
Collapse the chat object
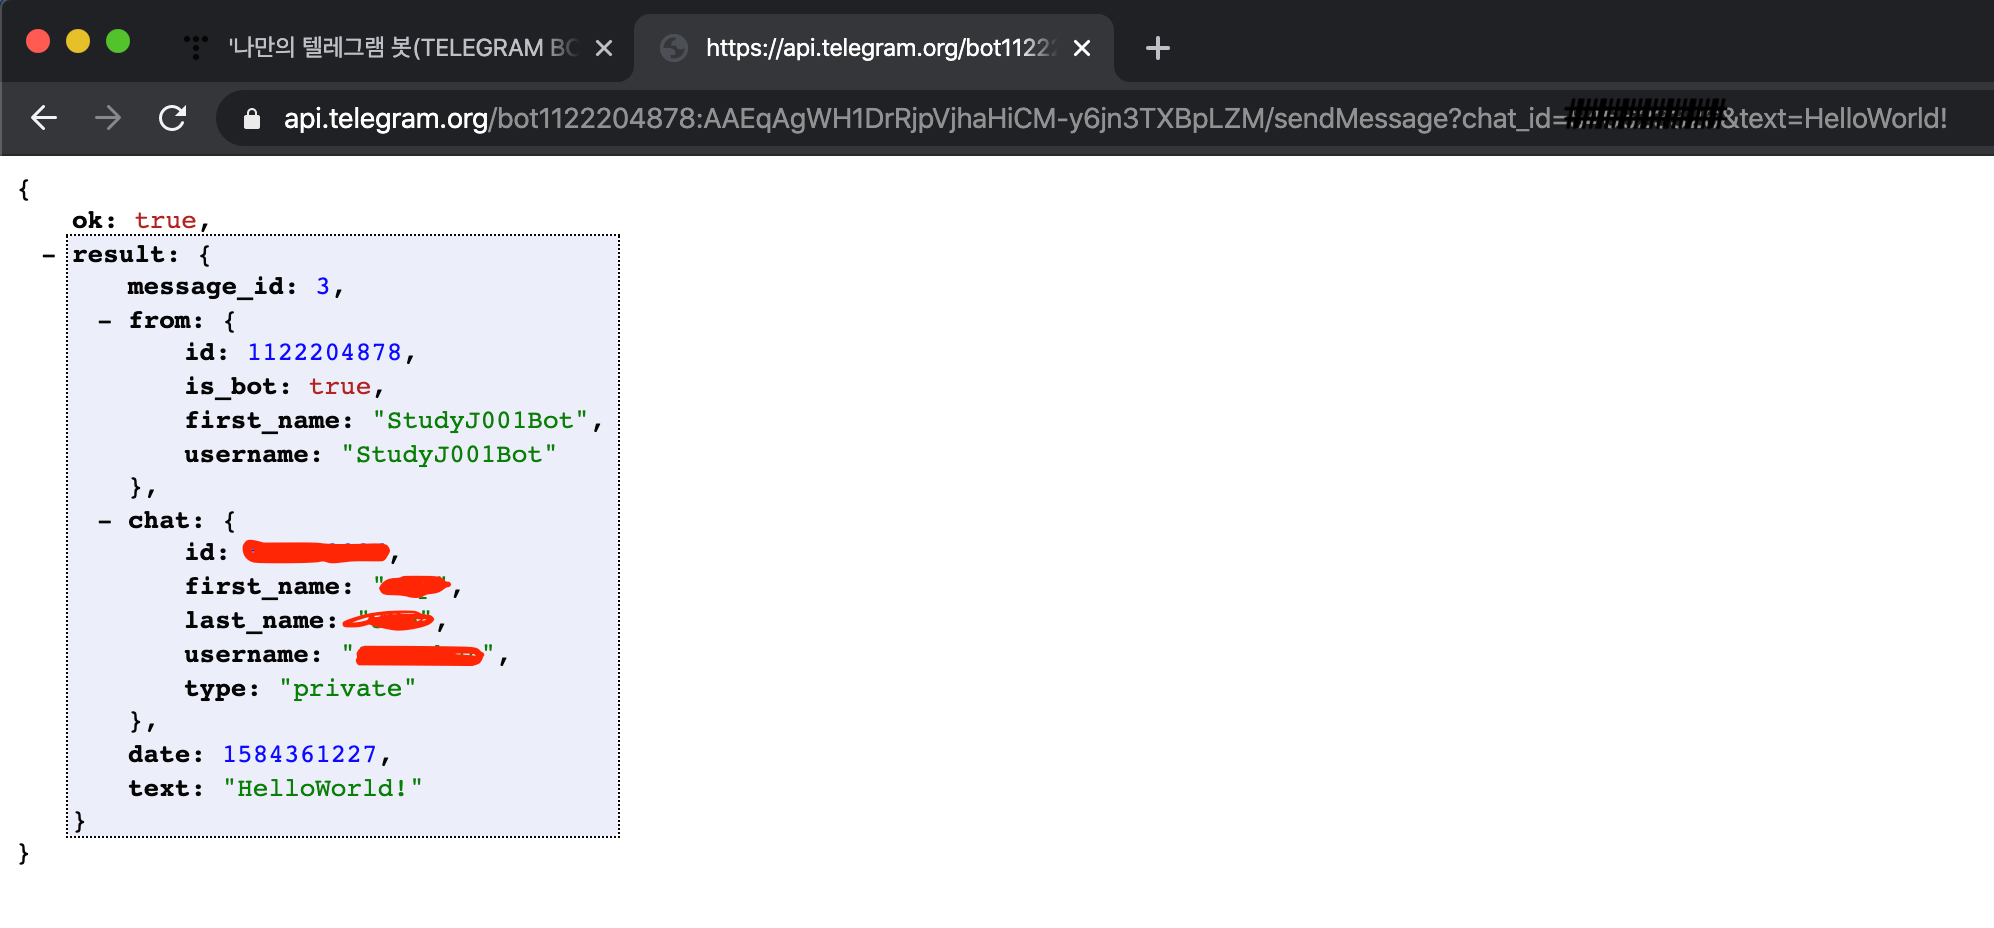[105, 522]
